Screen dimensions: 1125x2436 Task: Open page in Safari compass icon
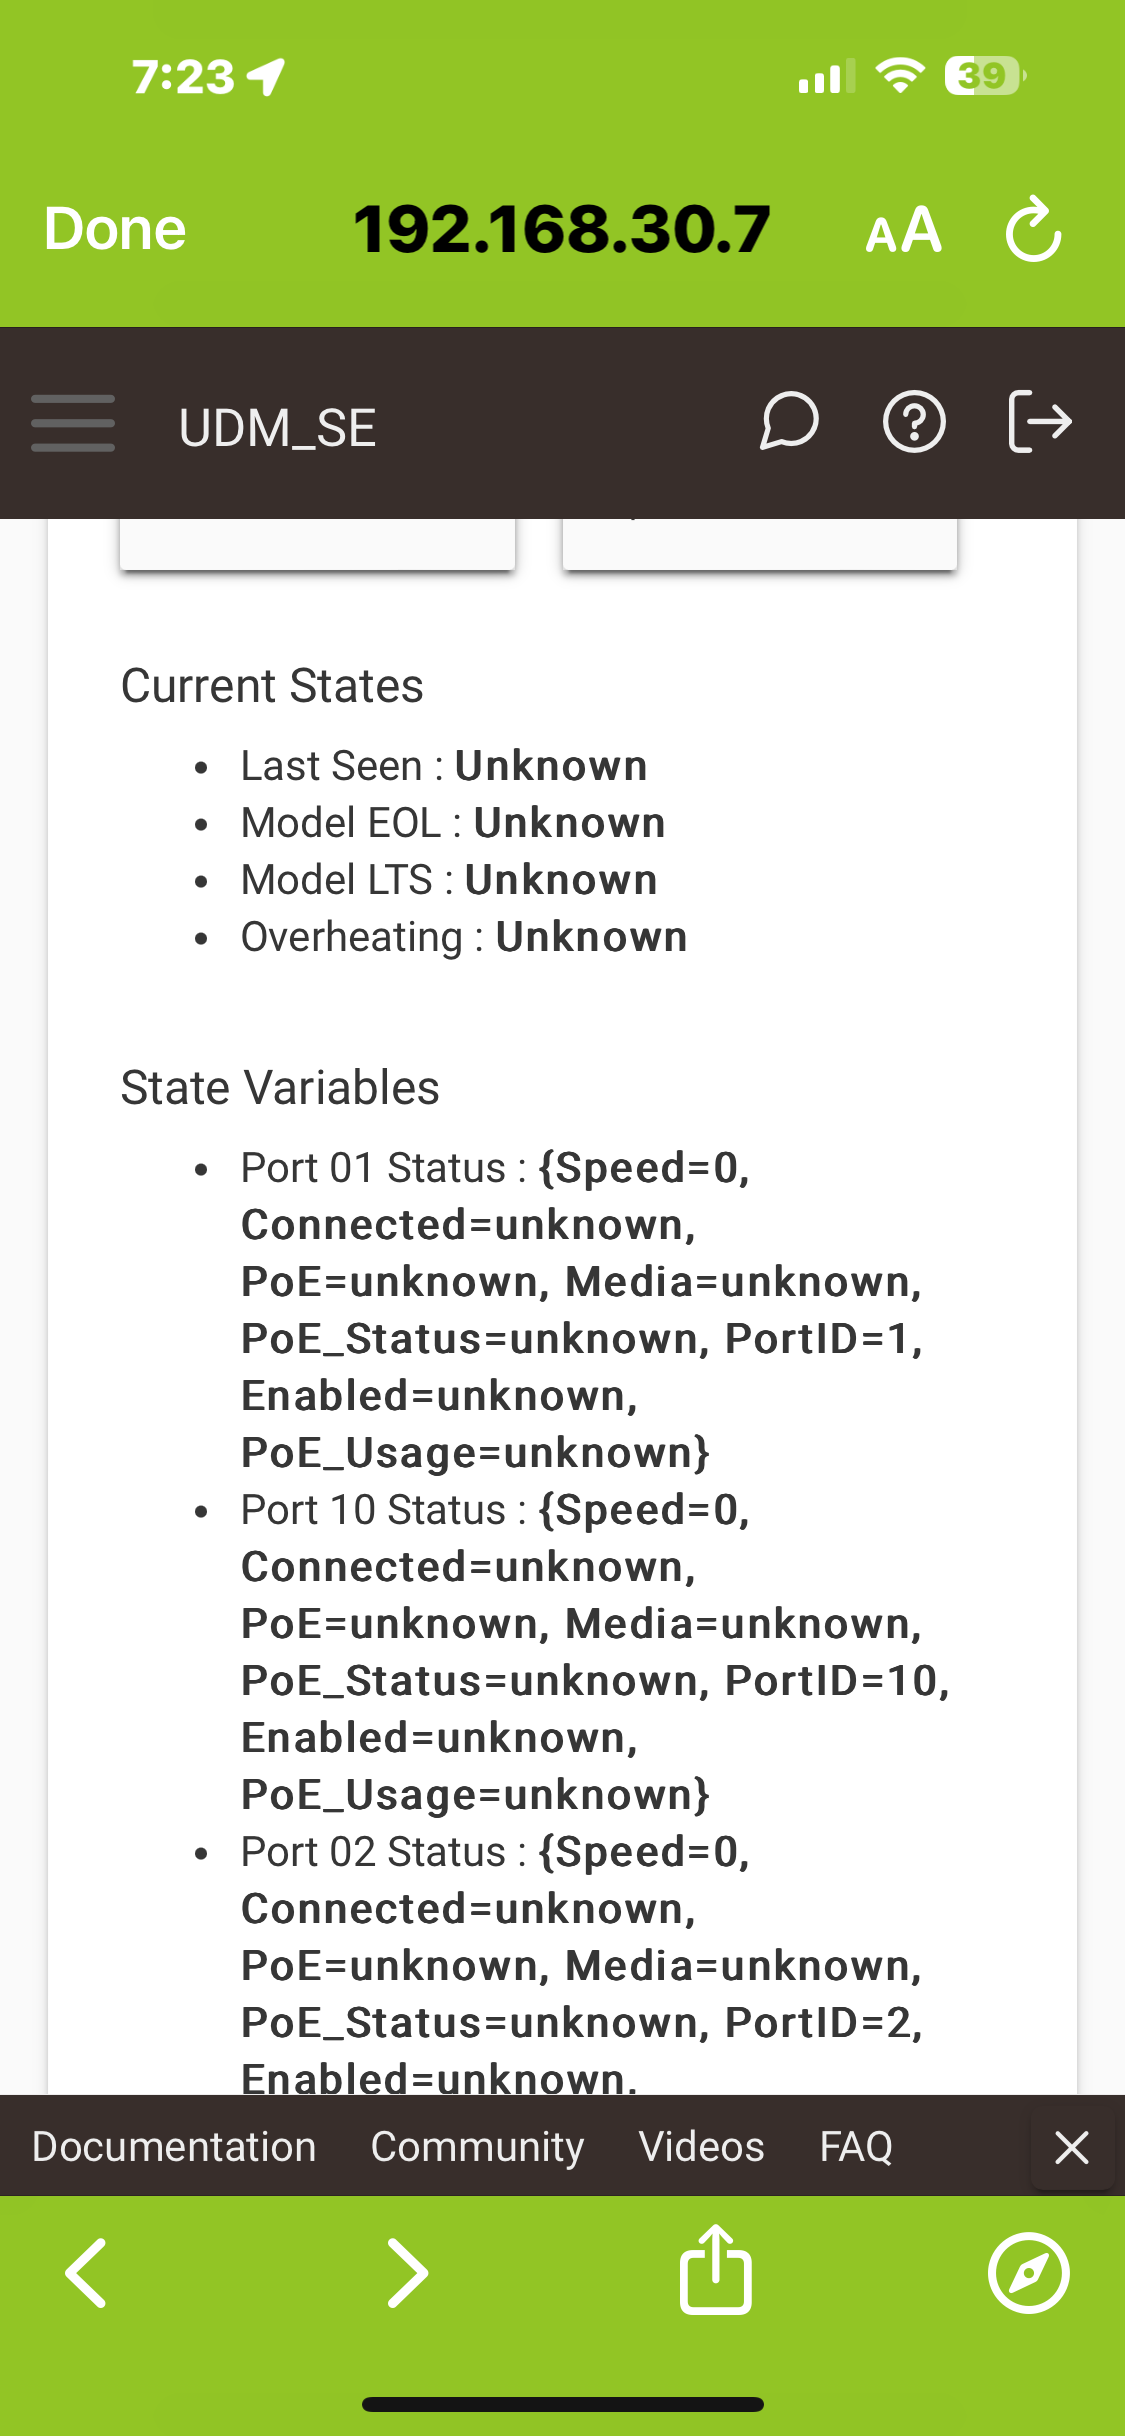tap(1029, 2273)
